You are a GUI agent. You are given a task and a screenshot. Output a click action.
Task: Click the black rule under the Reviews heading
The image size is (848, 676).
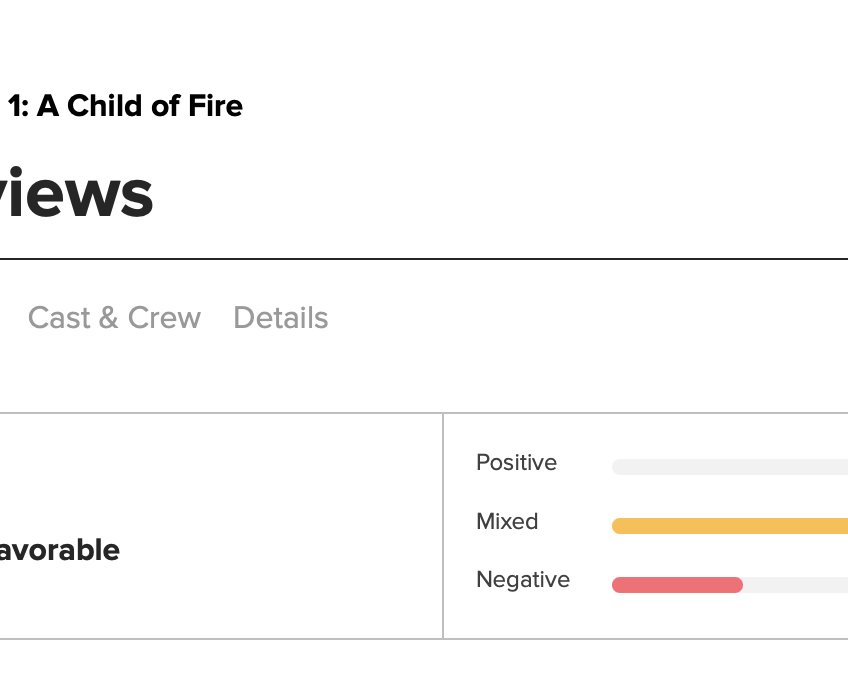click(424, 259)
